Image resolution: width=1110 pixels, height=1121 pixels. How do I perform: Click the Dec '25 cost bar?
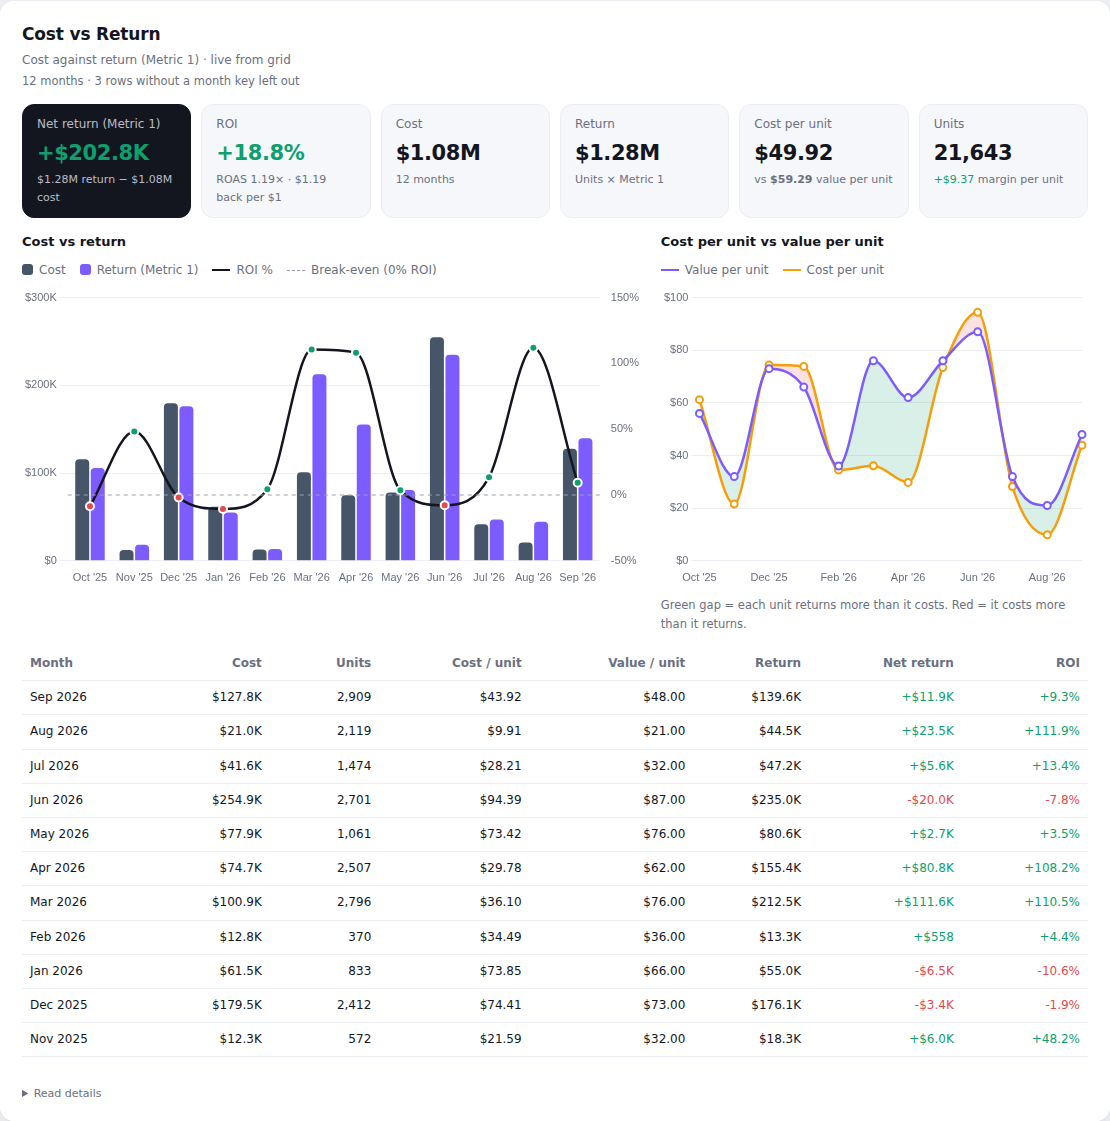(x=171, y=482)
